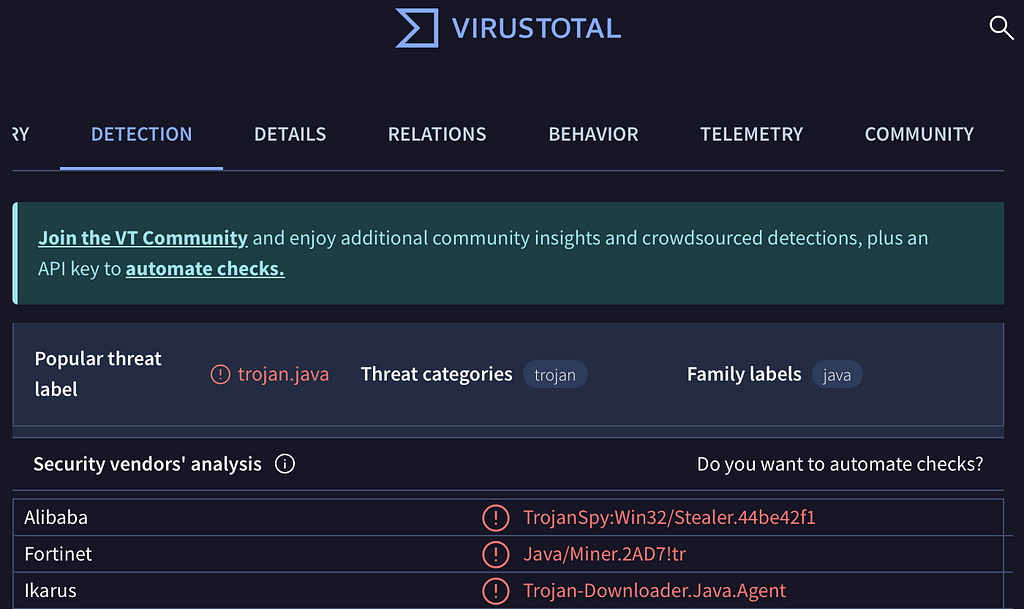Image resolution: width=1024 pixels, height=609 pixels.
Task: Click the Family labels label
Action: 744,374
